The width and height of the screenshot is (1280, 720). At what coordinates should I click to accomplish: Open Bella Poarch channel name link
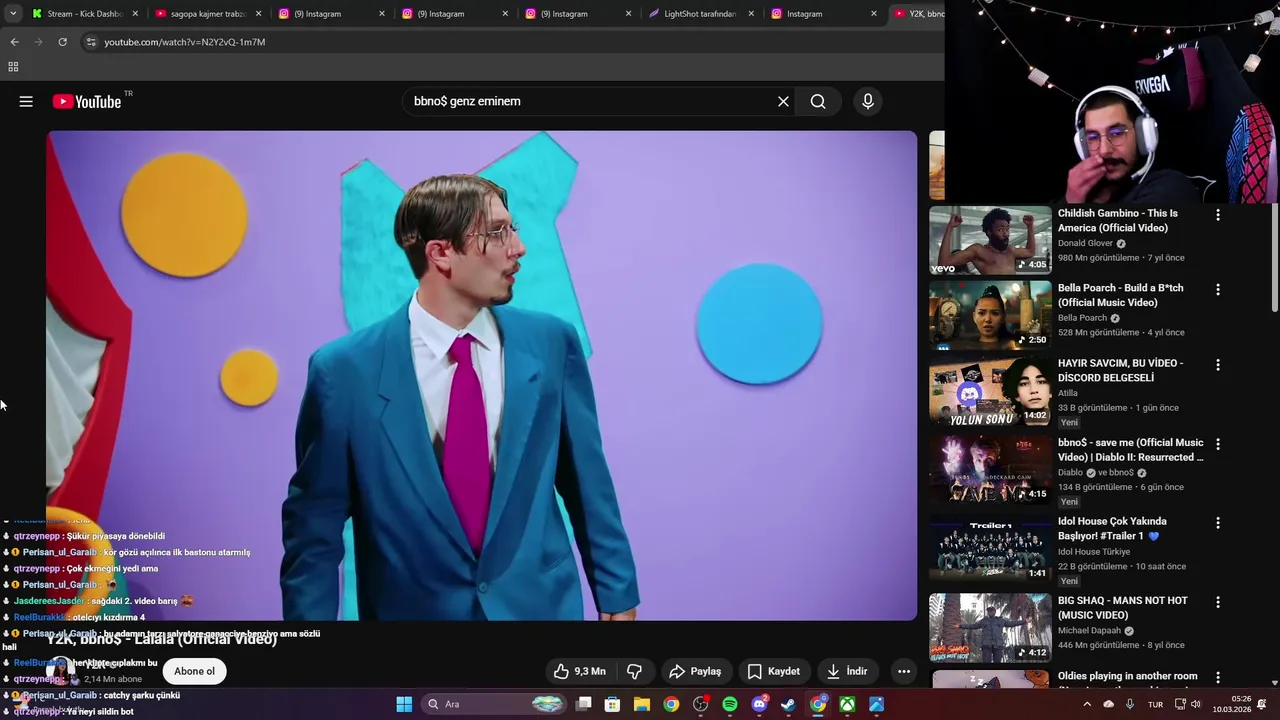tap(1082, 318)
